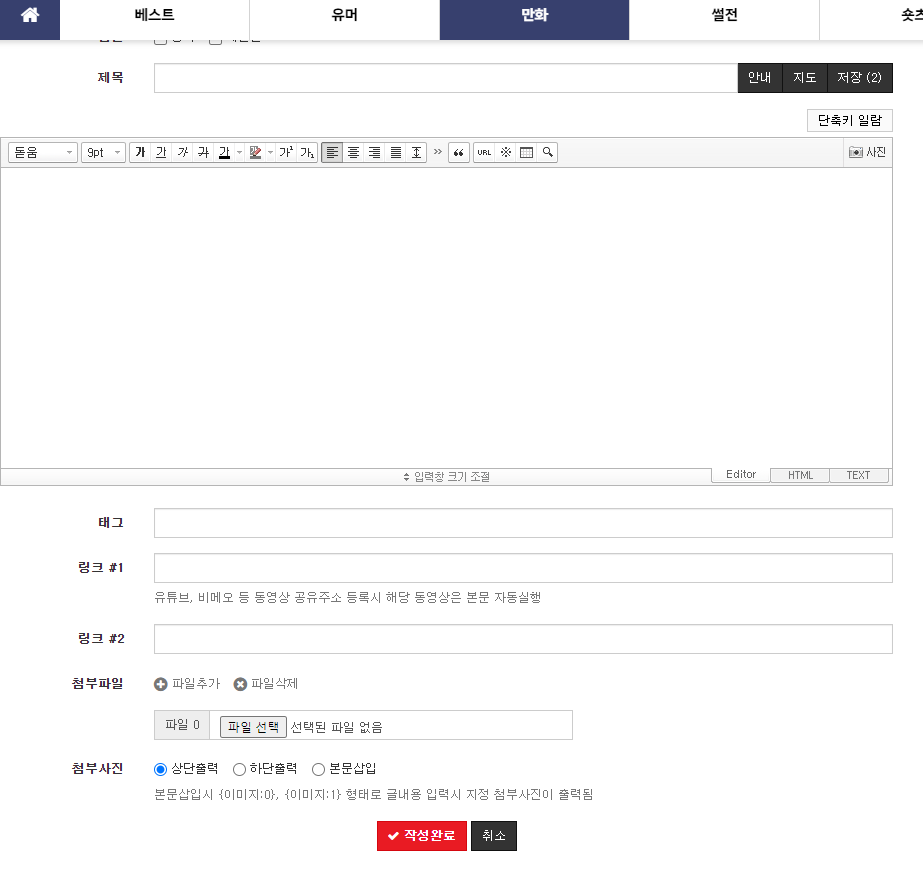
Task: Open the 돋움 font family dropdown
Action: click(43, 152)
